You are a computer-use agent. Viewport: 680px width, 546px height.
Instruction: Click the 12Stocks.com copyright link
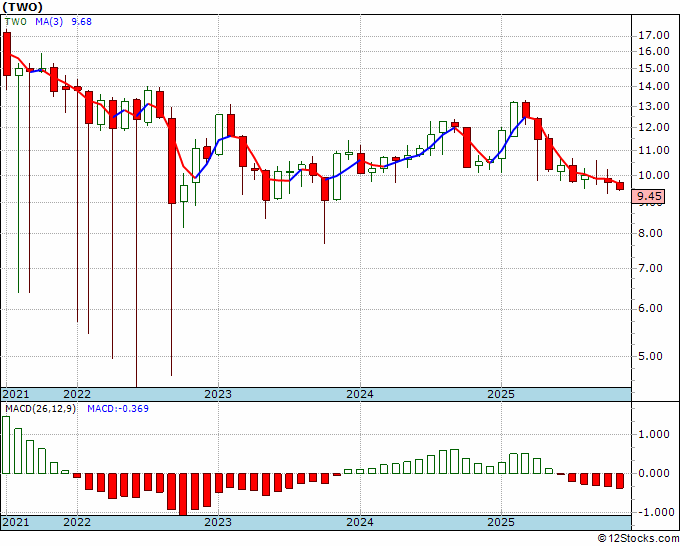(638, 539)
